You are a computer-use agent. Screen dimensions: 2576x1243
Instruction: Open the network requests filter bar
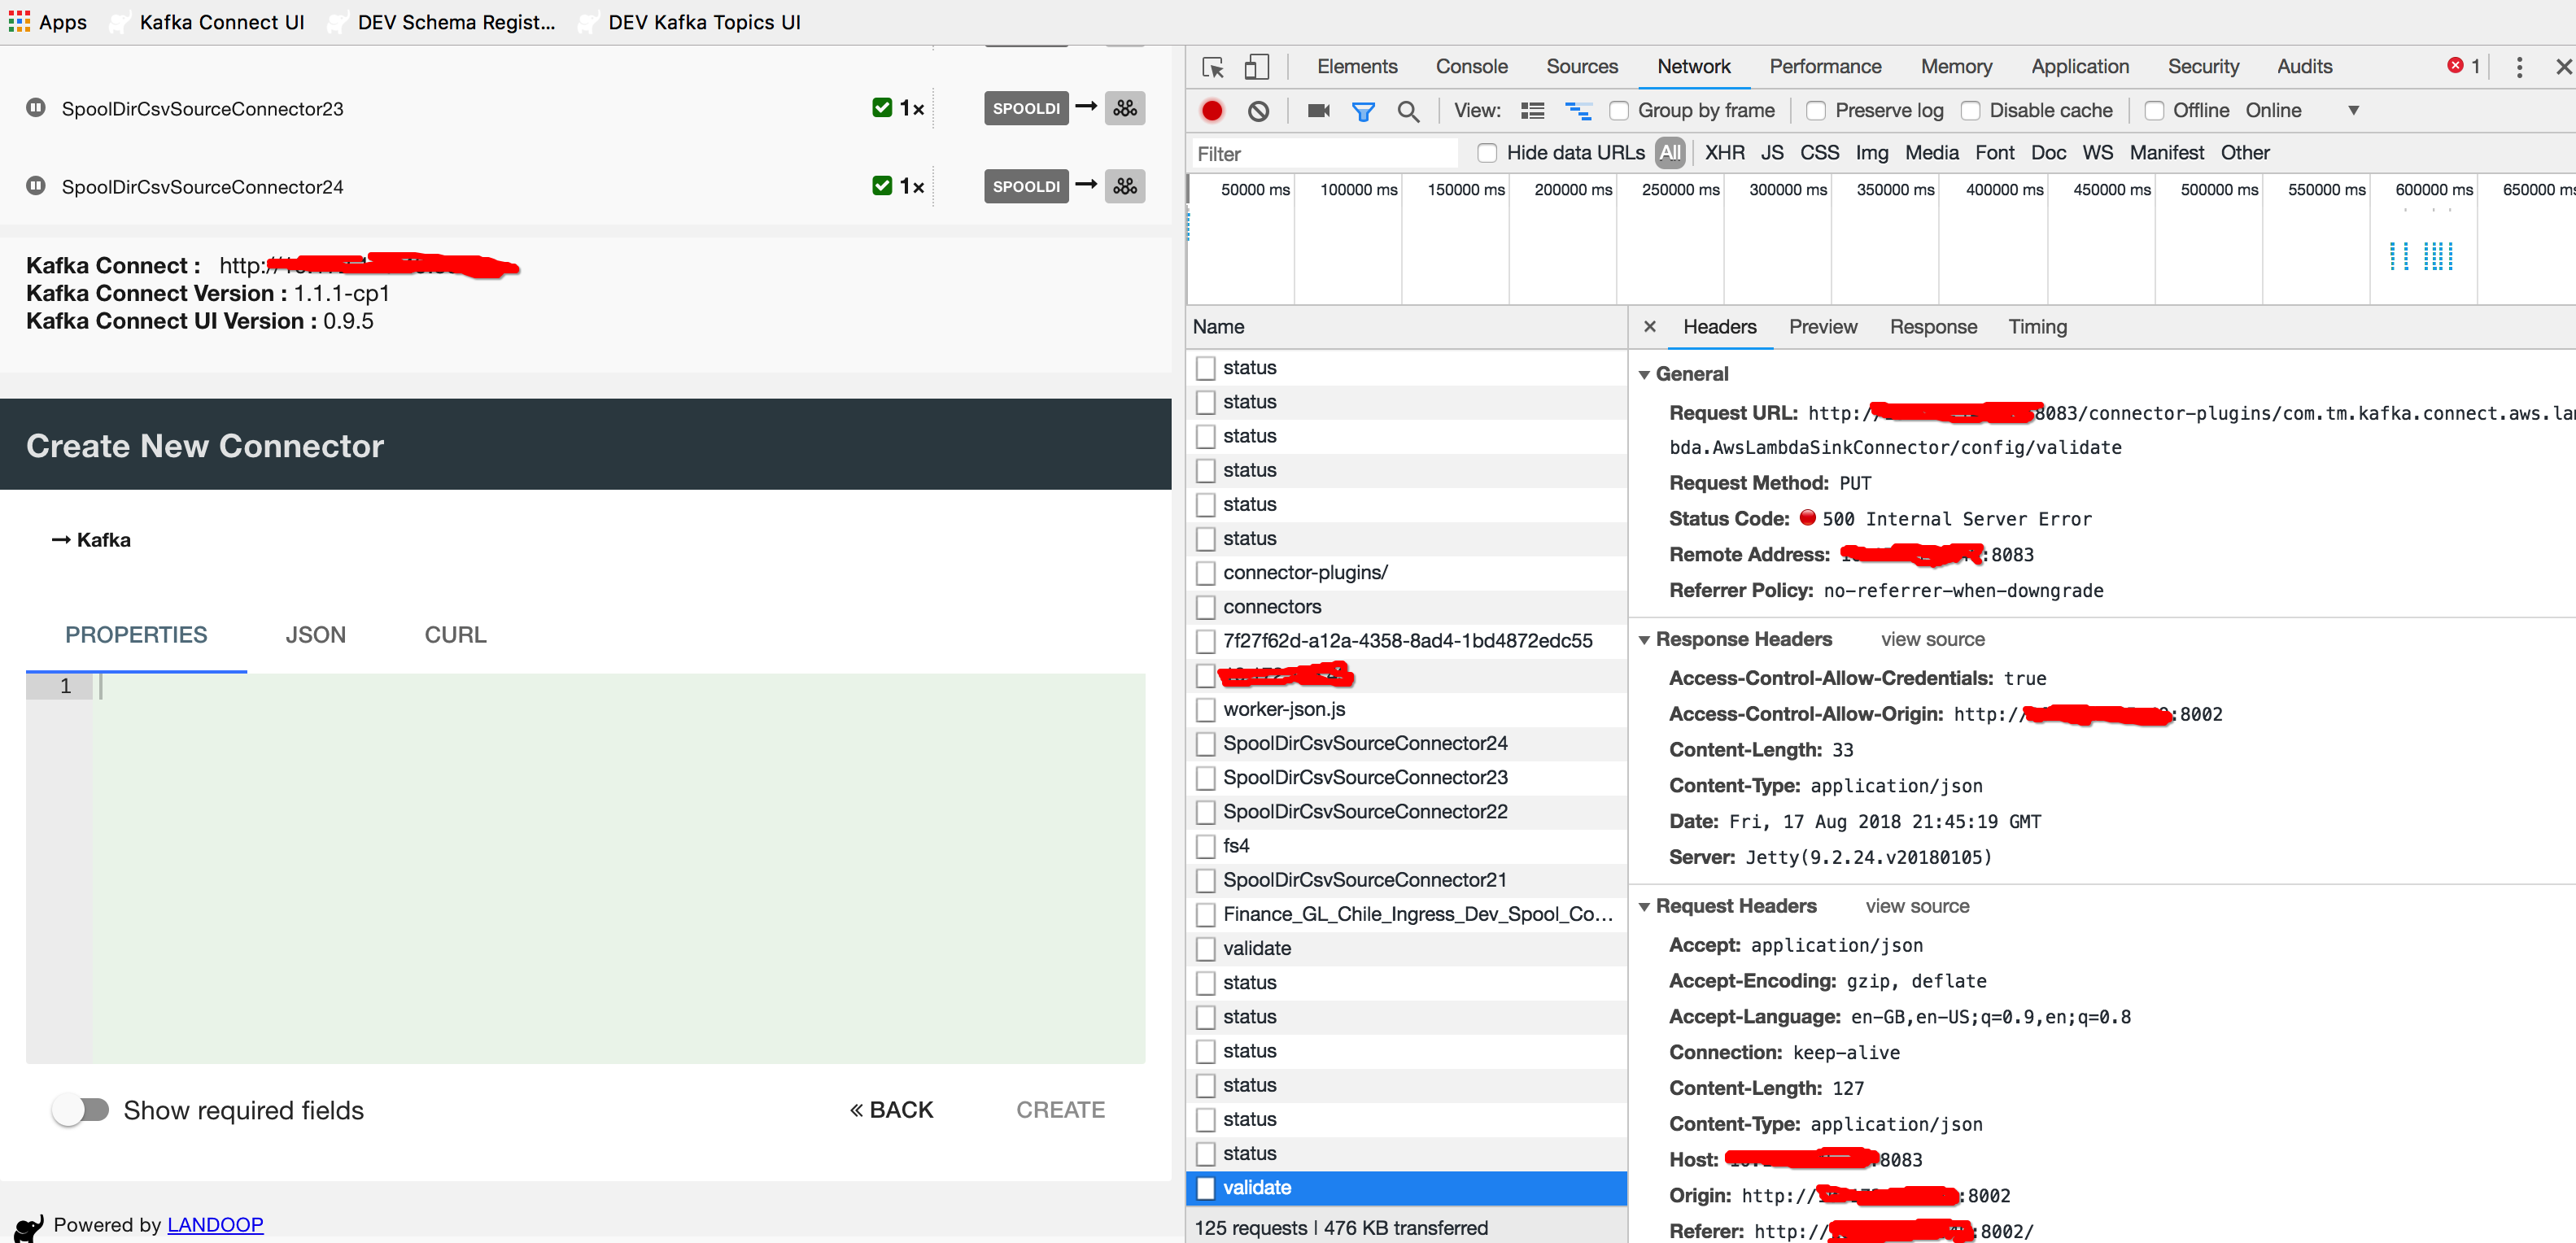click(x=1363, y=110)
